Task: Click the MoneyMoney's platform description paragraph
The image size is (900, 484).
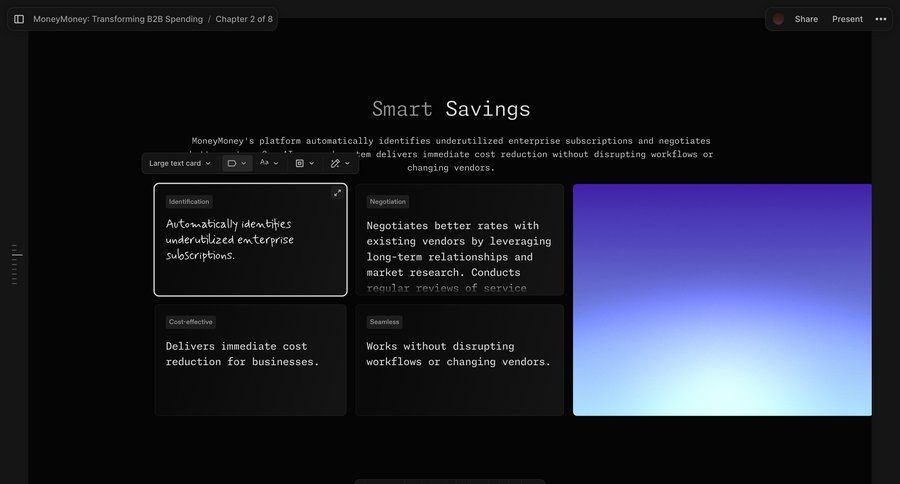Action: pyautogui.click(x=451, y=154)
